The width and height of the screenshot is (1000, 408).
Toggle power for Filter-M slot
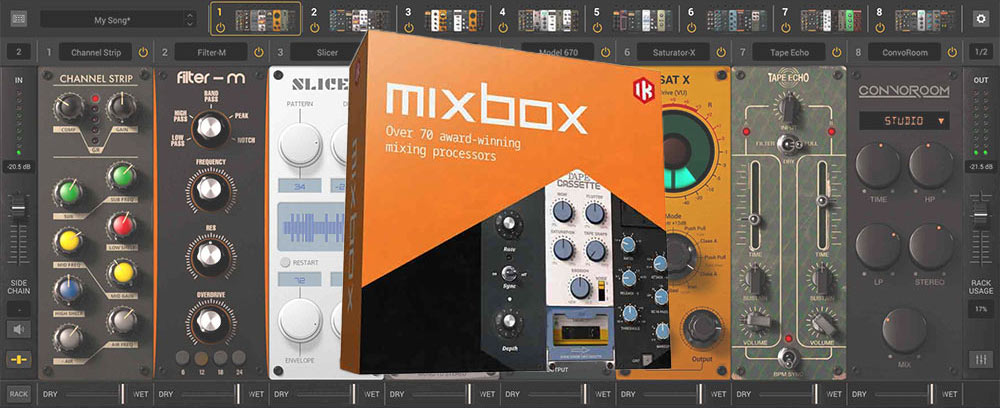pos(258,51)
